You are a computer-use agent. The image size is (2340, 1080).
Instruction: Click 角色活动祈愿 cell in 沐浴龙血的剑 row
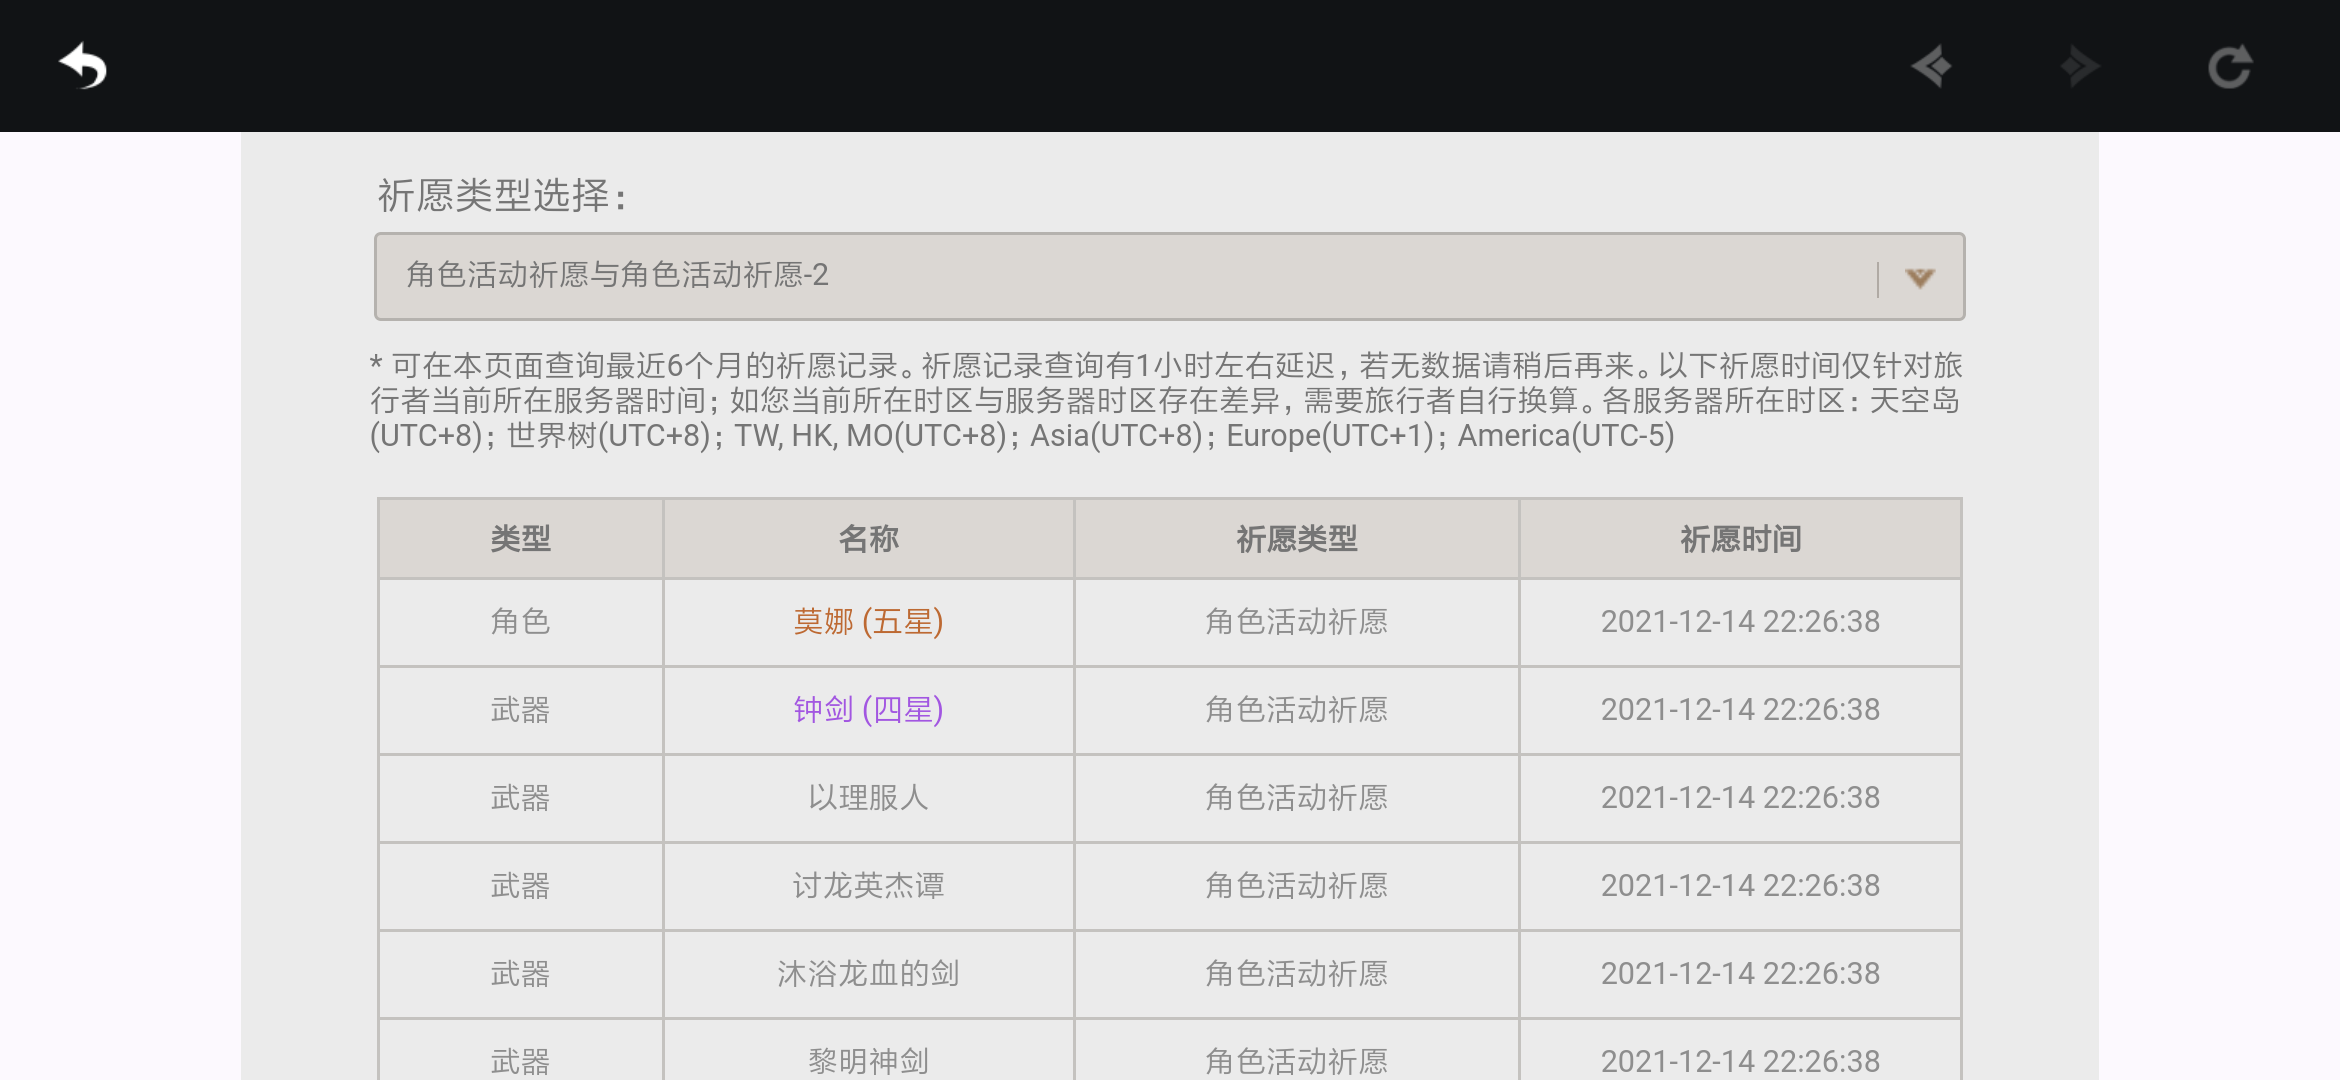1296,974
